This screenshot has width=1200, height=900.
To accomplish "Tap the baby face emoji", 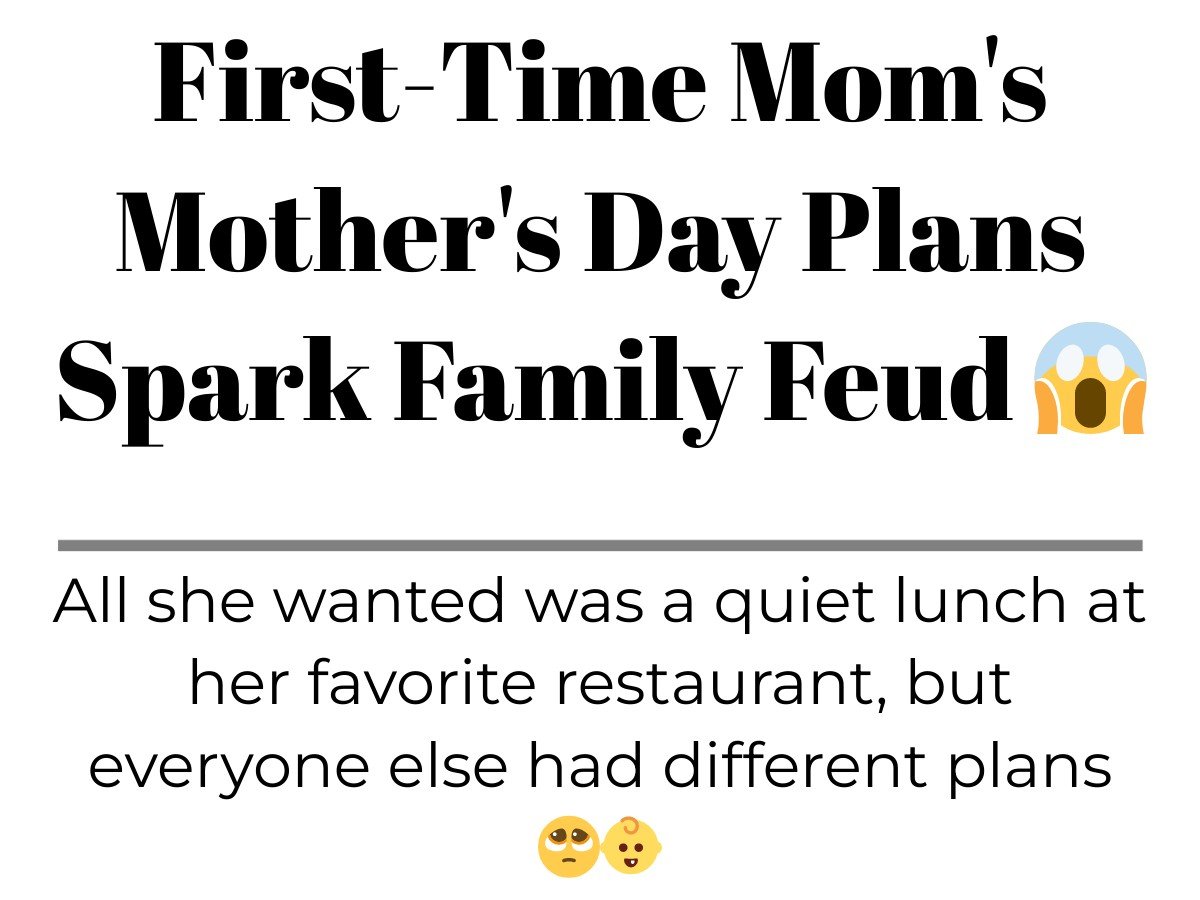I will pos(632,847).
